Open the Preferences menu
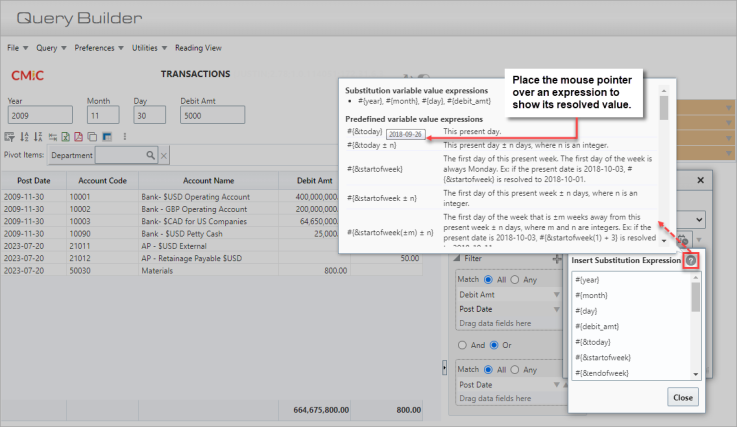 click(99, 48)
